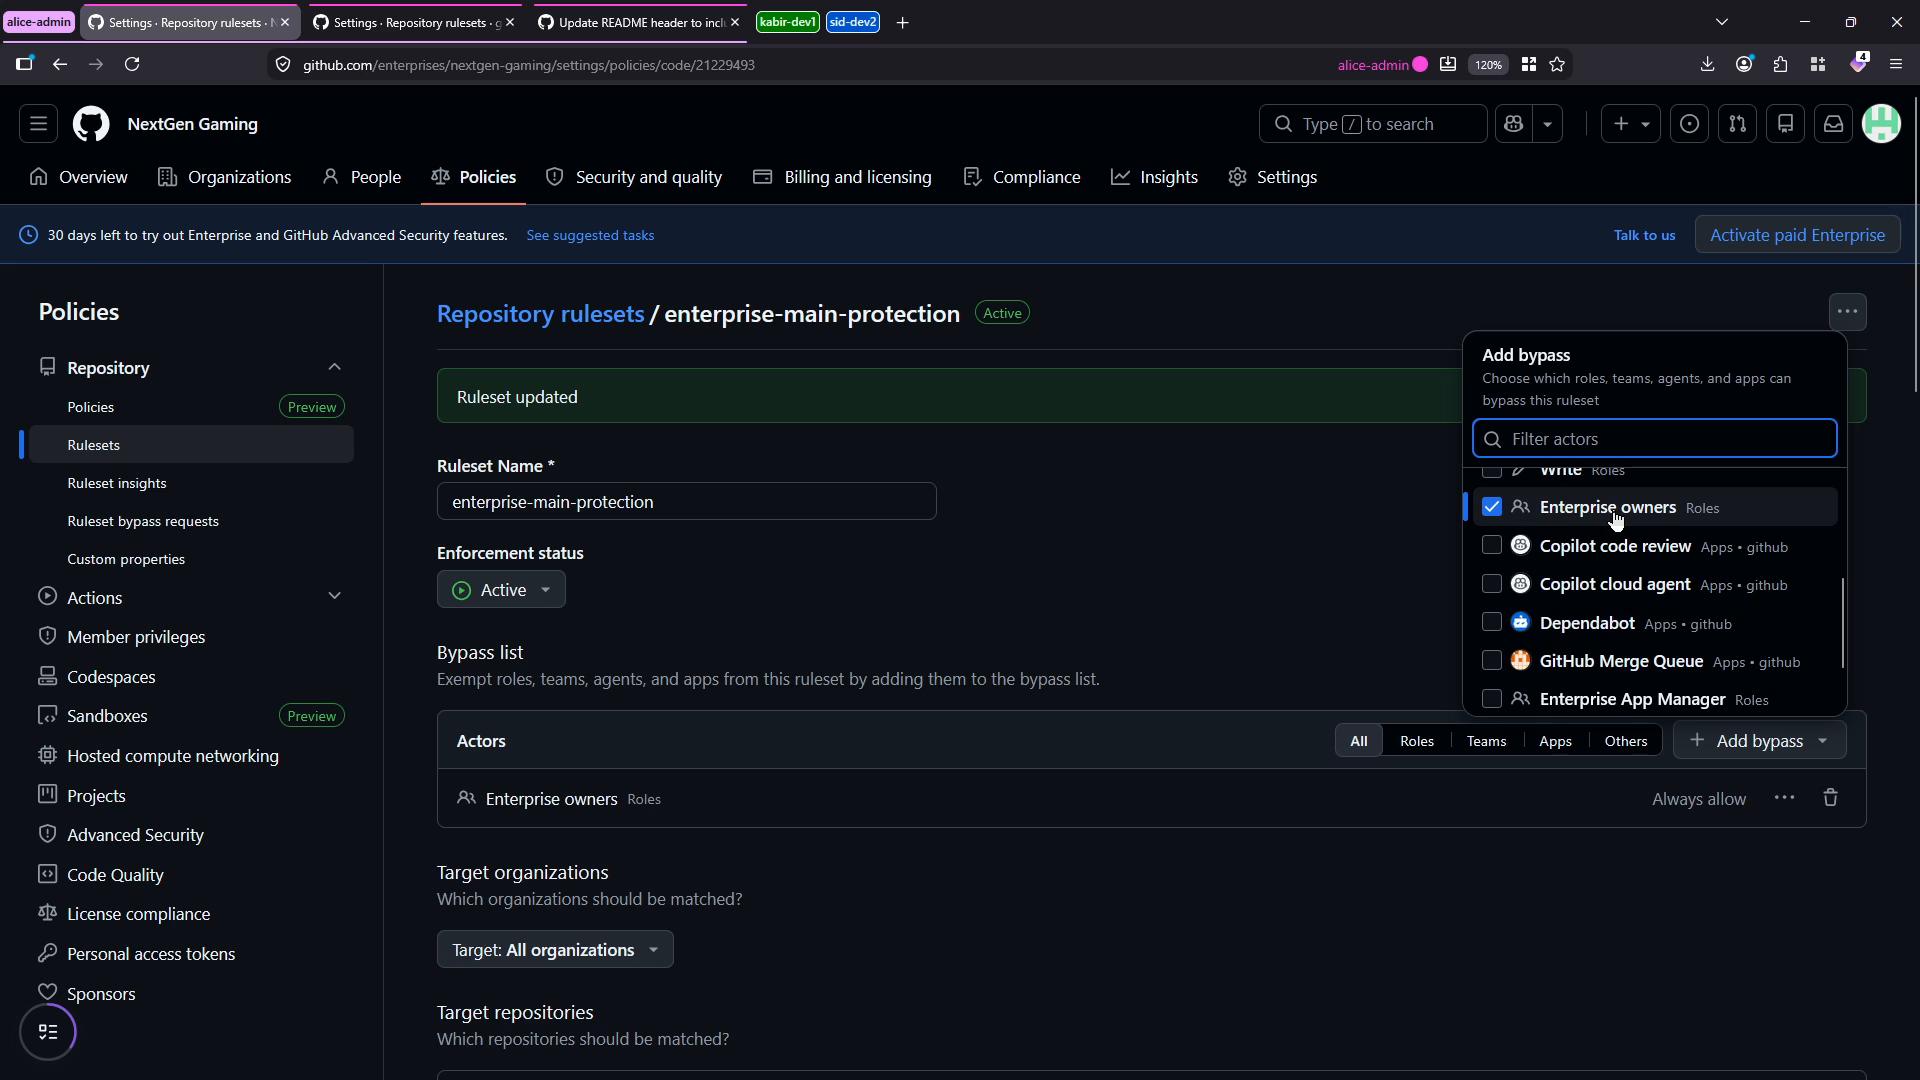Open the ruleset kebab menu beside the title
The height and width of the screenshot is (1080, 1920).
1847,312
